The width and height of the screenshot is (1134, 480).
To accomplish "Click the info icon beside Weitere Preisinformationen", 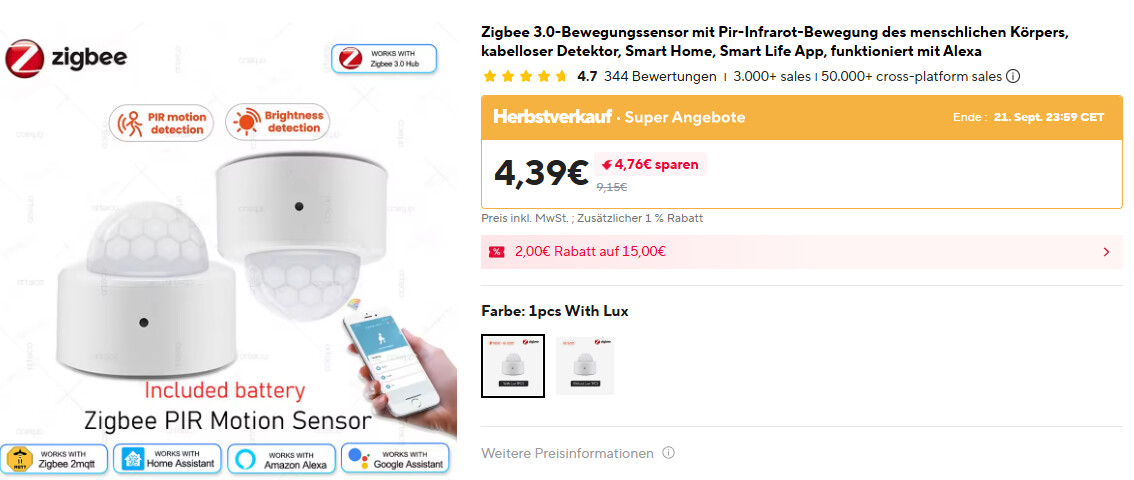I will [668, 453].
